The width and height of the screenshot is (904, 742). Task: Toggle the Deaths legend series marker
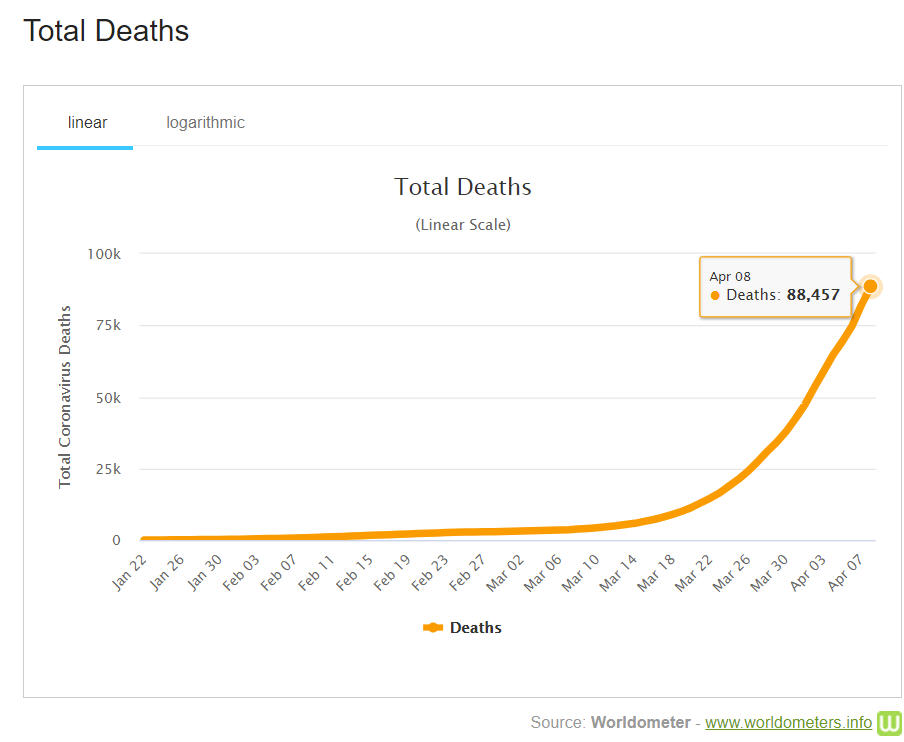click(433, 628)
